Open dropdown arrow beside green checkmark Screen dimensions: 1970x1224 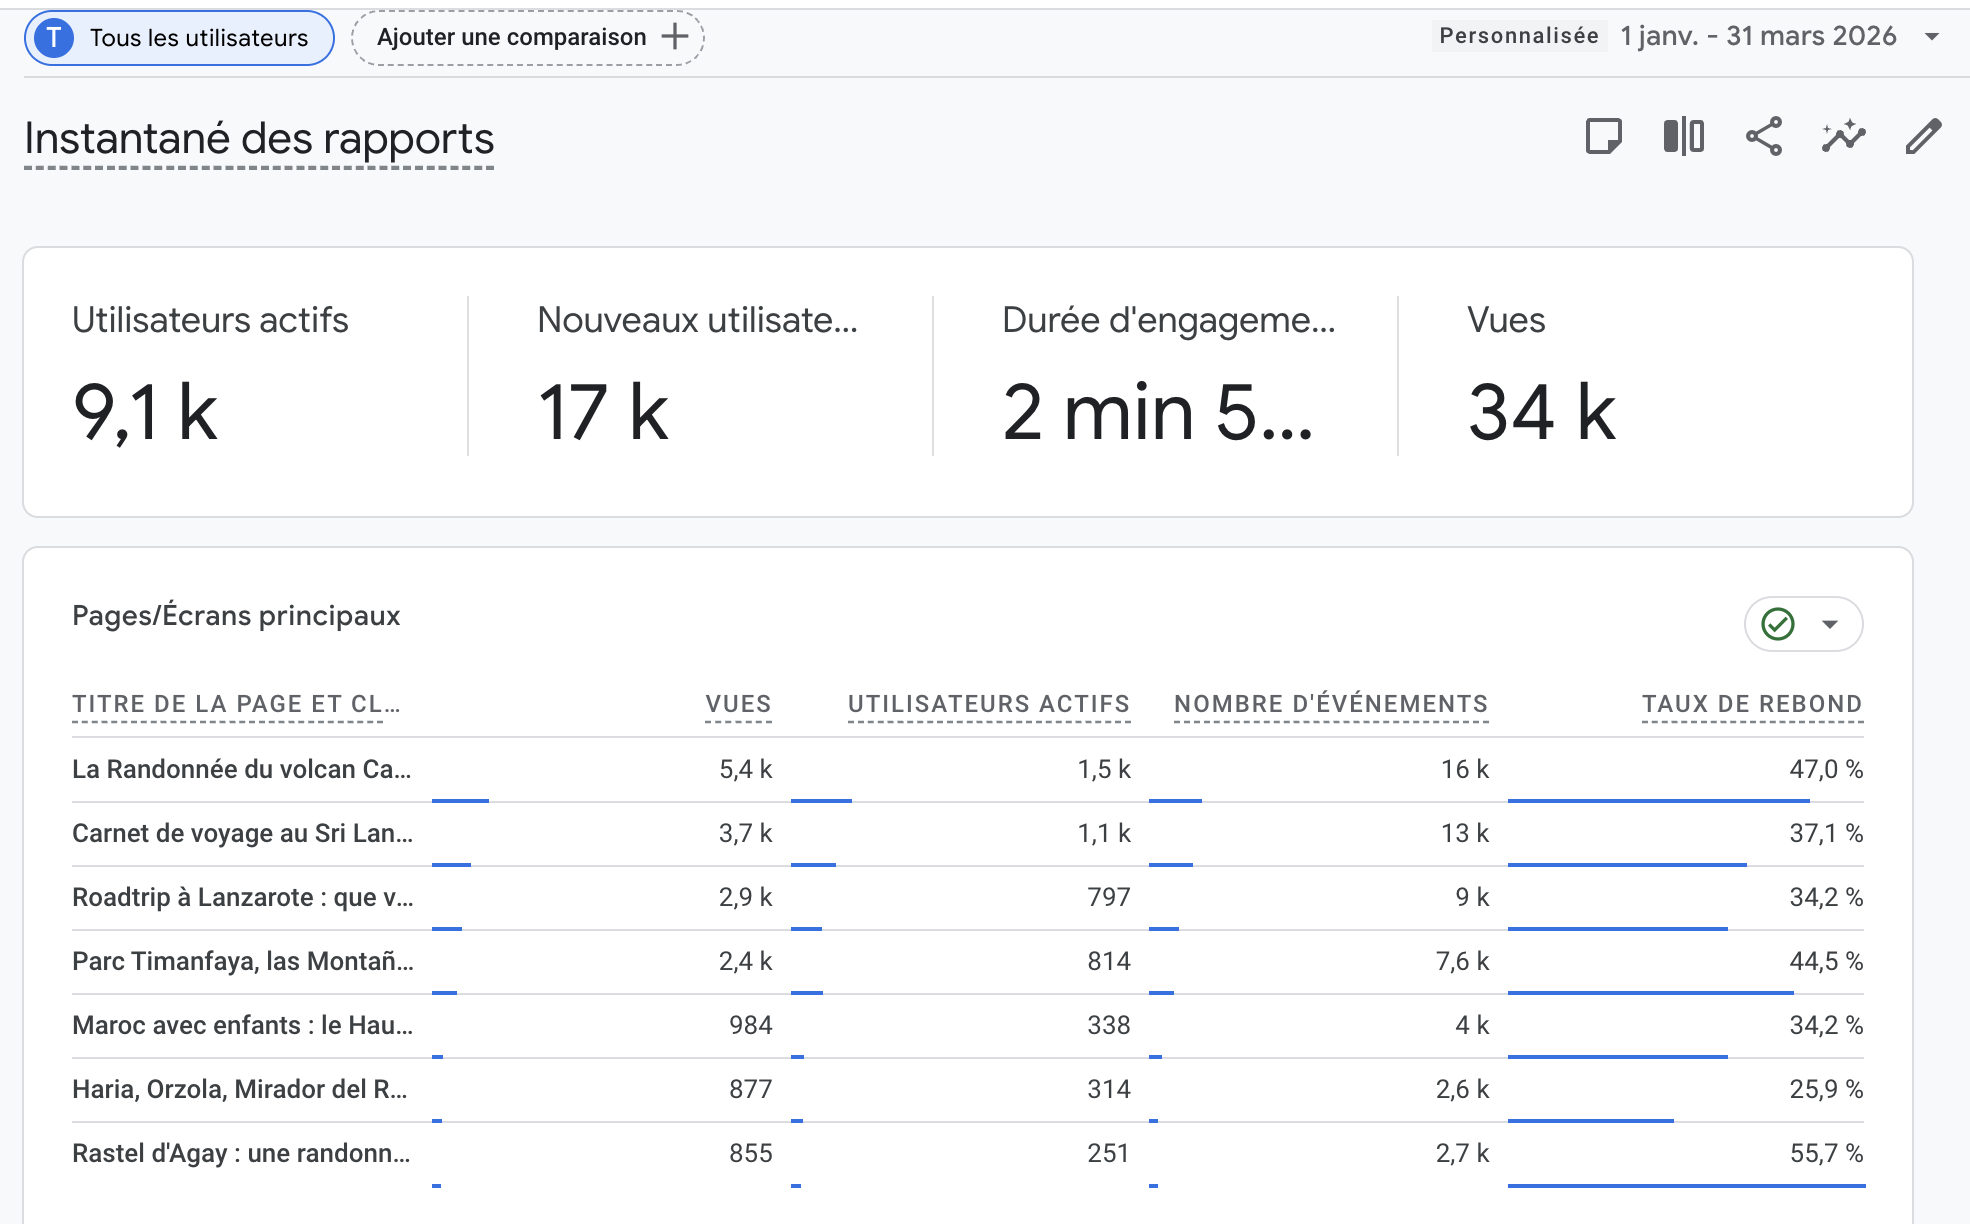click(x=1830, y=624)
